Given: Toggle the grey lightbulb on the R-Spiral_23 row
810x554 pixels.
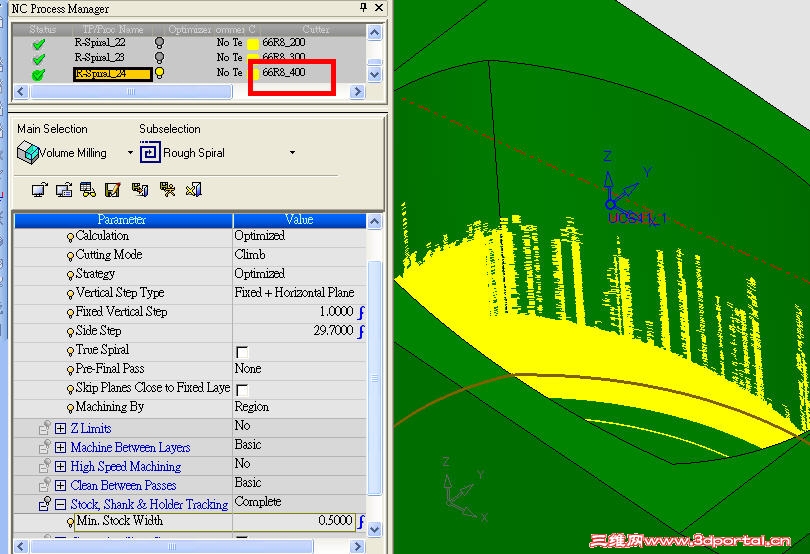Looking at the screenshot, I should [x=160, y=57].
